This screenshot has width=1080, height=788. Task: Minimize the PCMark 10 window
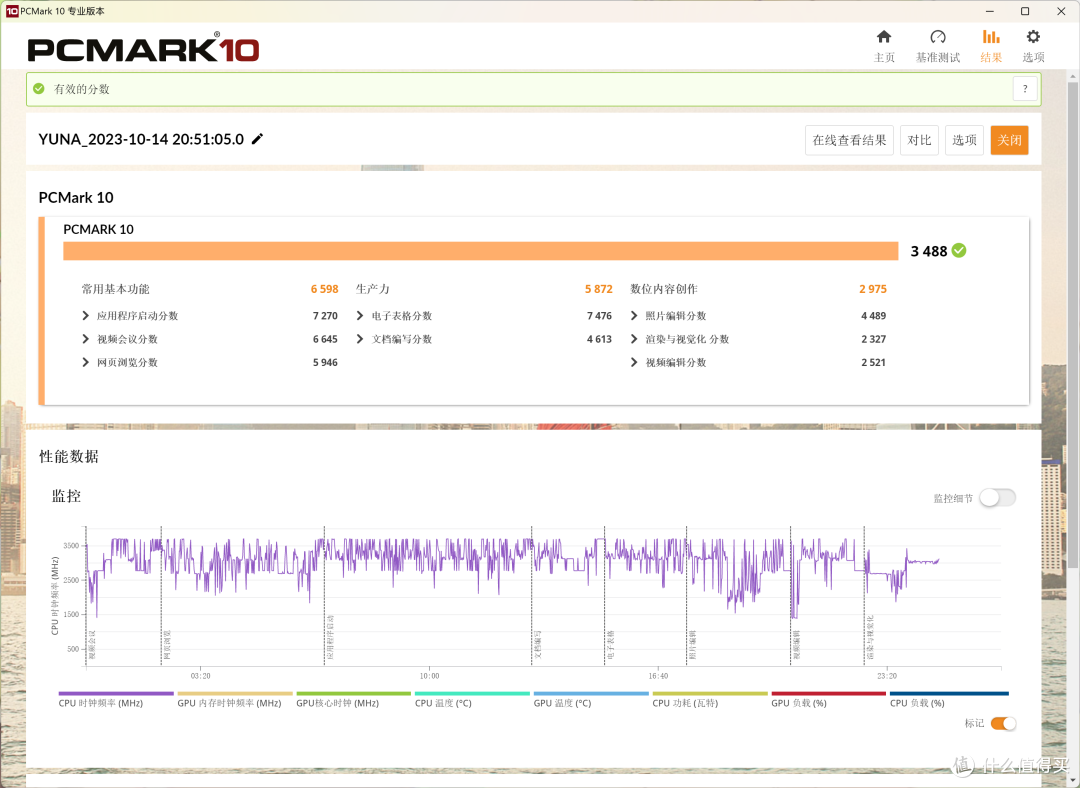coord(990,11)
